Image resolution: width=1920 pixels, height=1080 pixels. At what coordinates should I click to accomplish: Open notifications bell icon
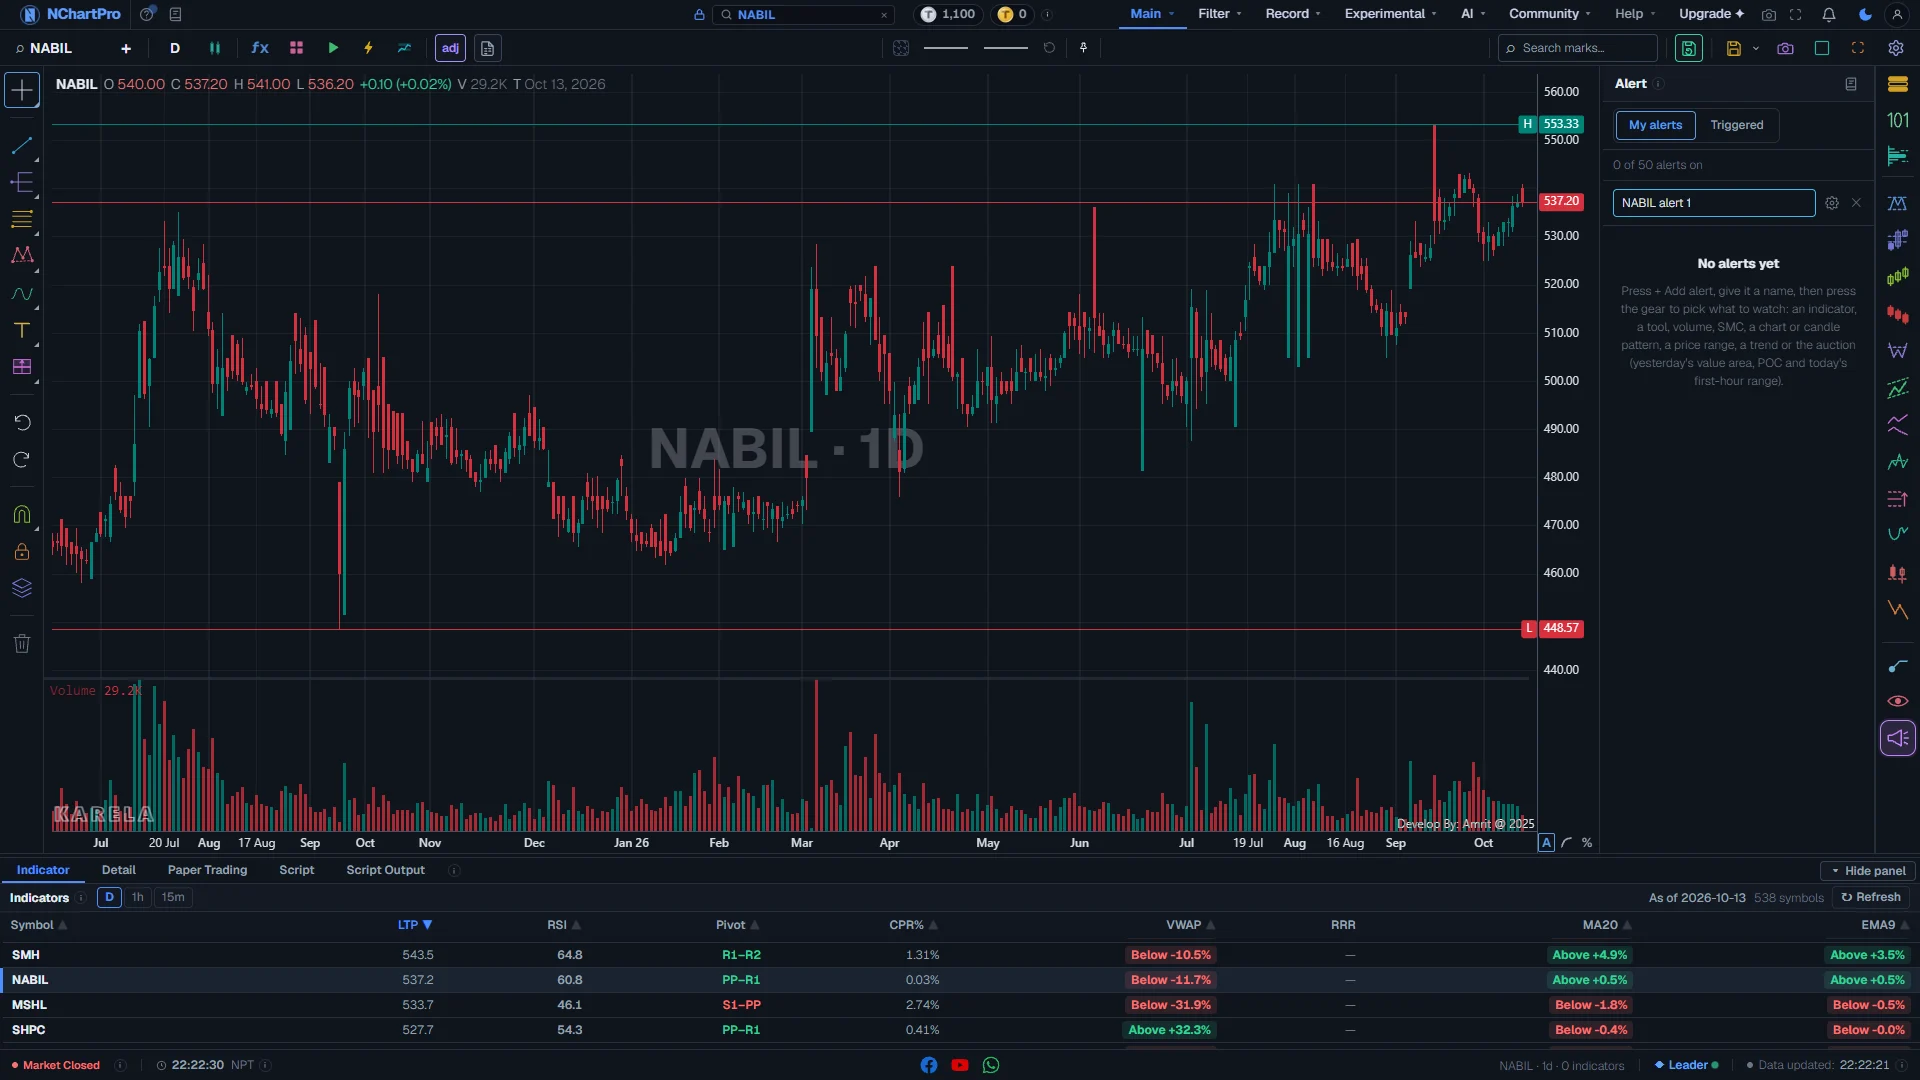point(1828,15)
